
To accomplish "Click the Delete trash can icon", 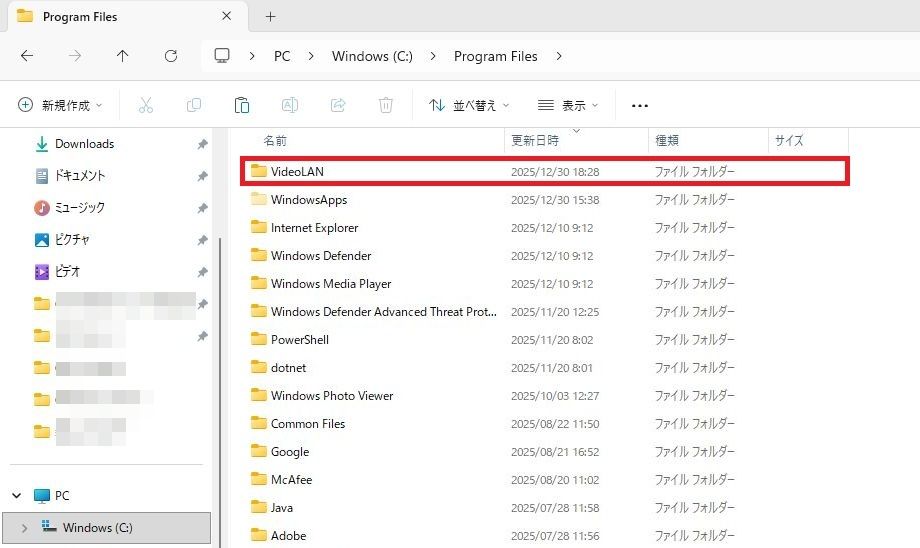I will [x=386, y=105].
